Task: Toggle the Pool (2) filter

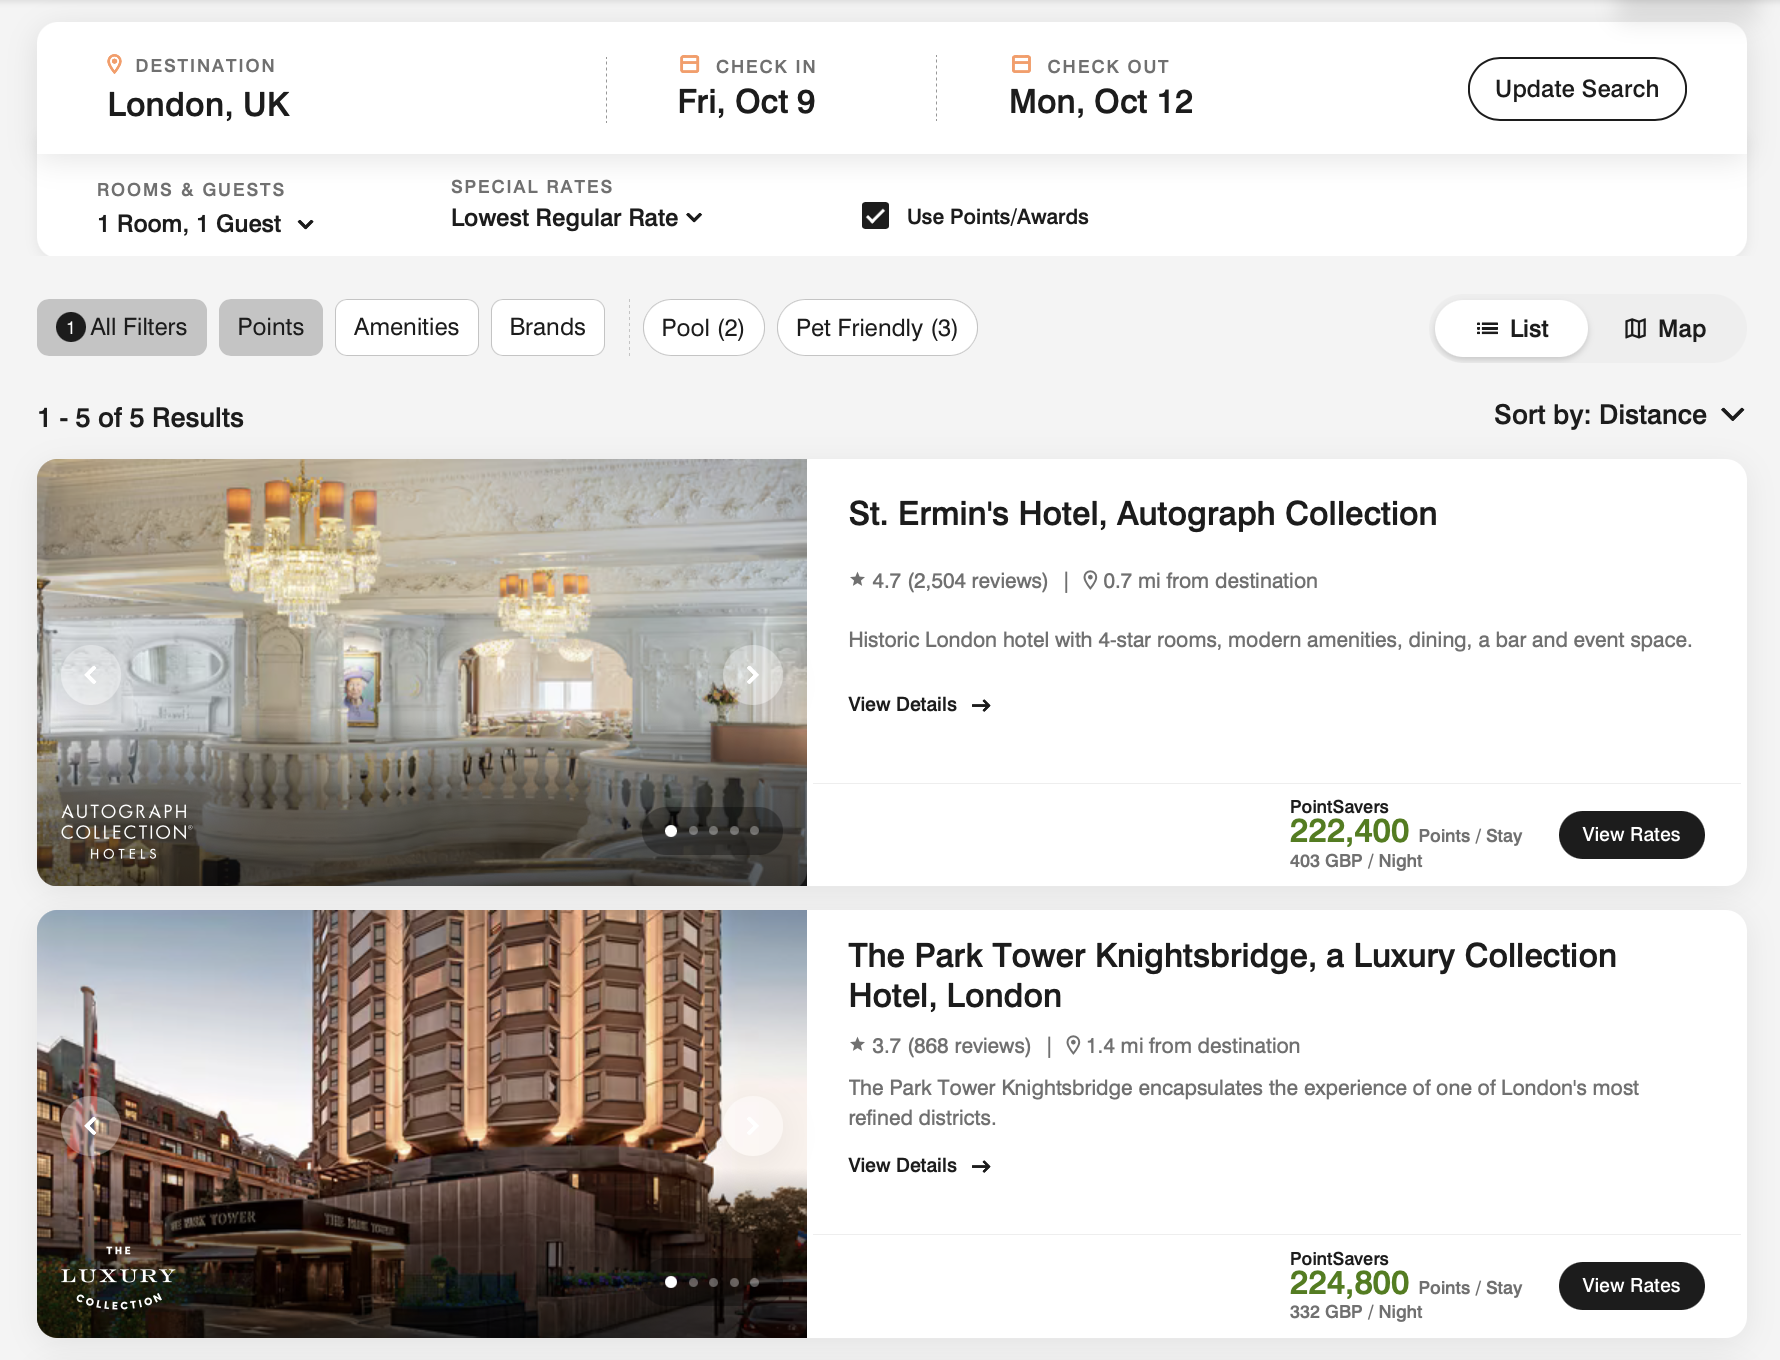Action: (x=703, y=328)
